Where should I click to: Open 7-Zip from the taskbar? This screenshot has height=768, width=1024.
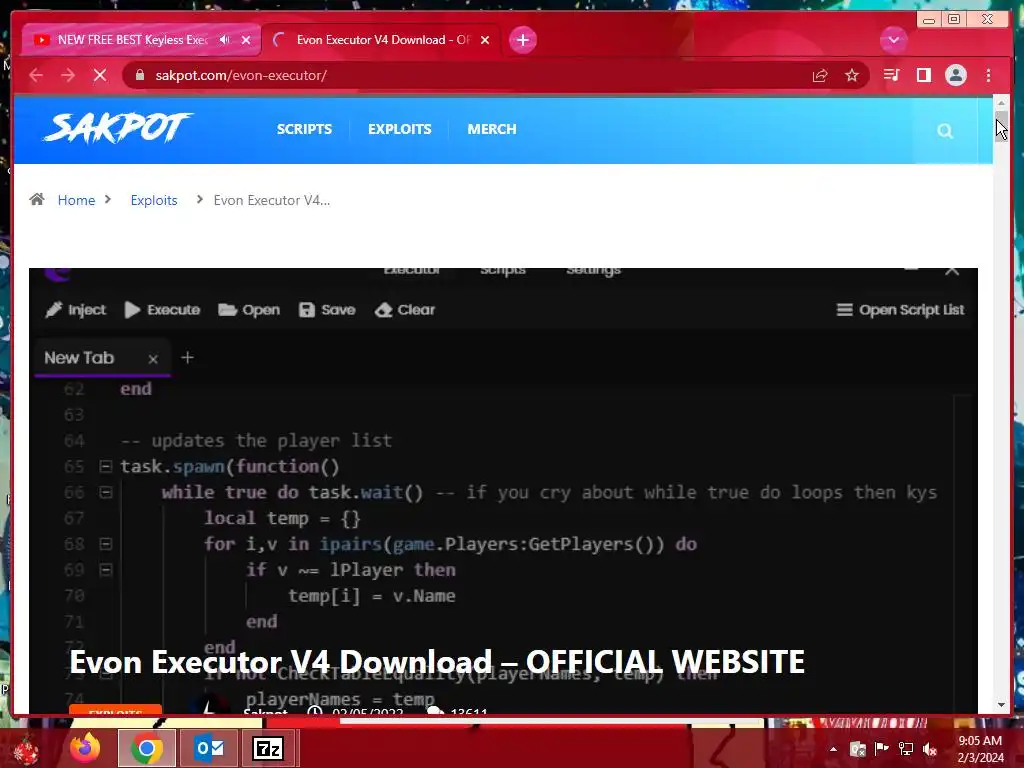click(268, 748)
